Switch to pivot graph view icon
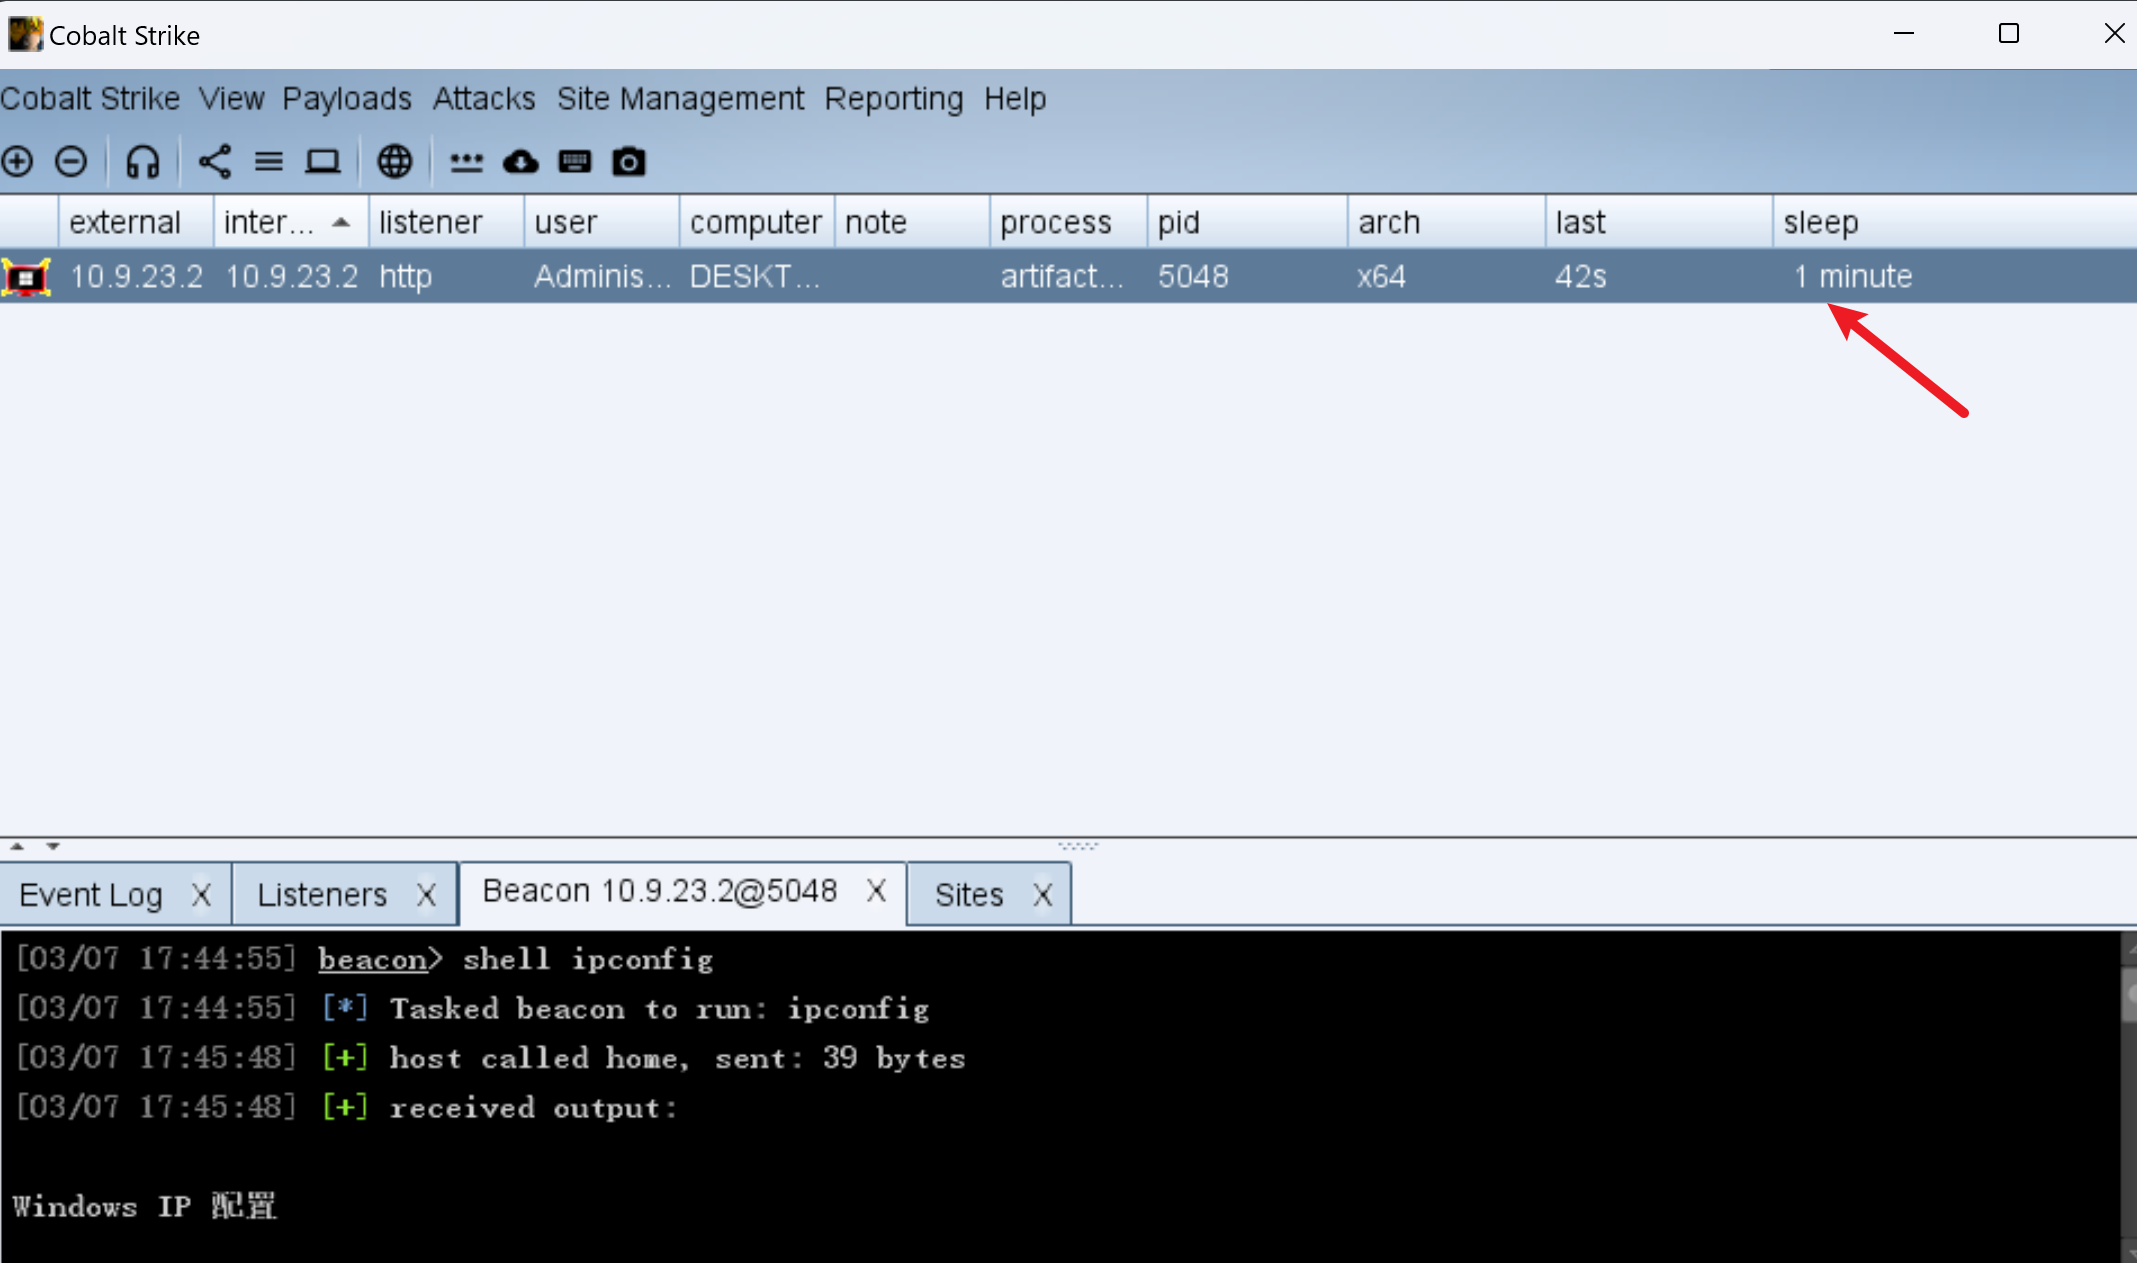The image size is (2137, 1263). click(214, 161)
